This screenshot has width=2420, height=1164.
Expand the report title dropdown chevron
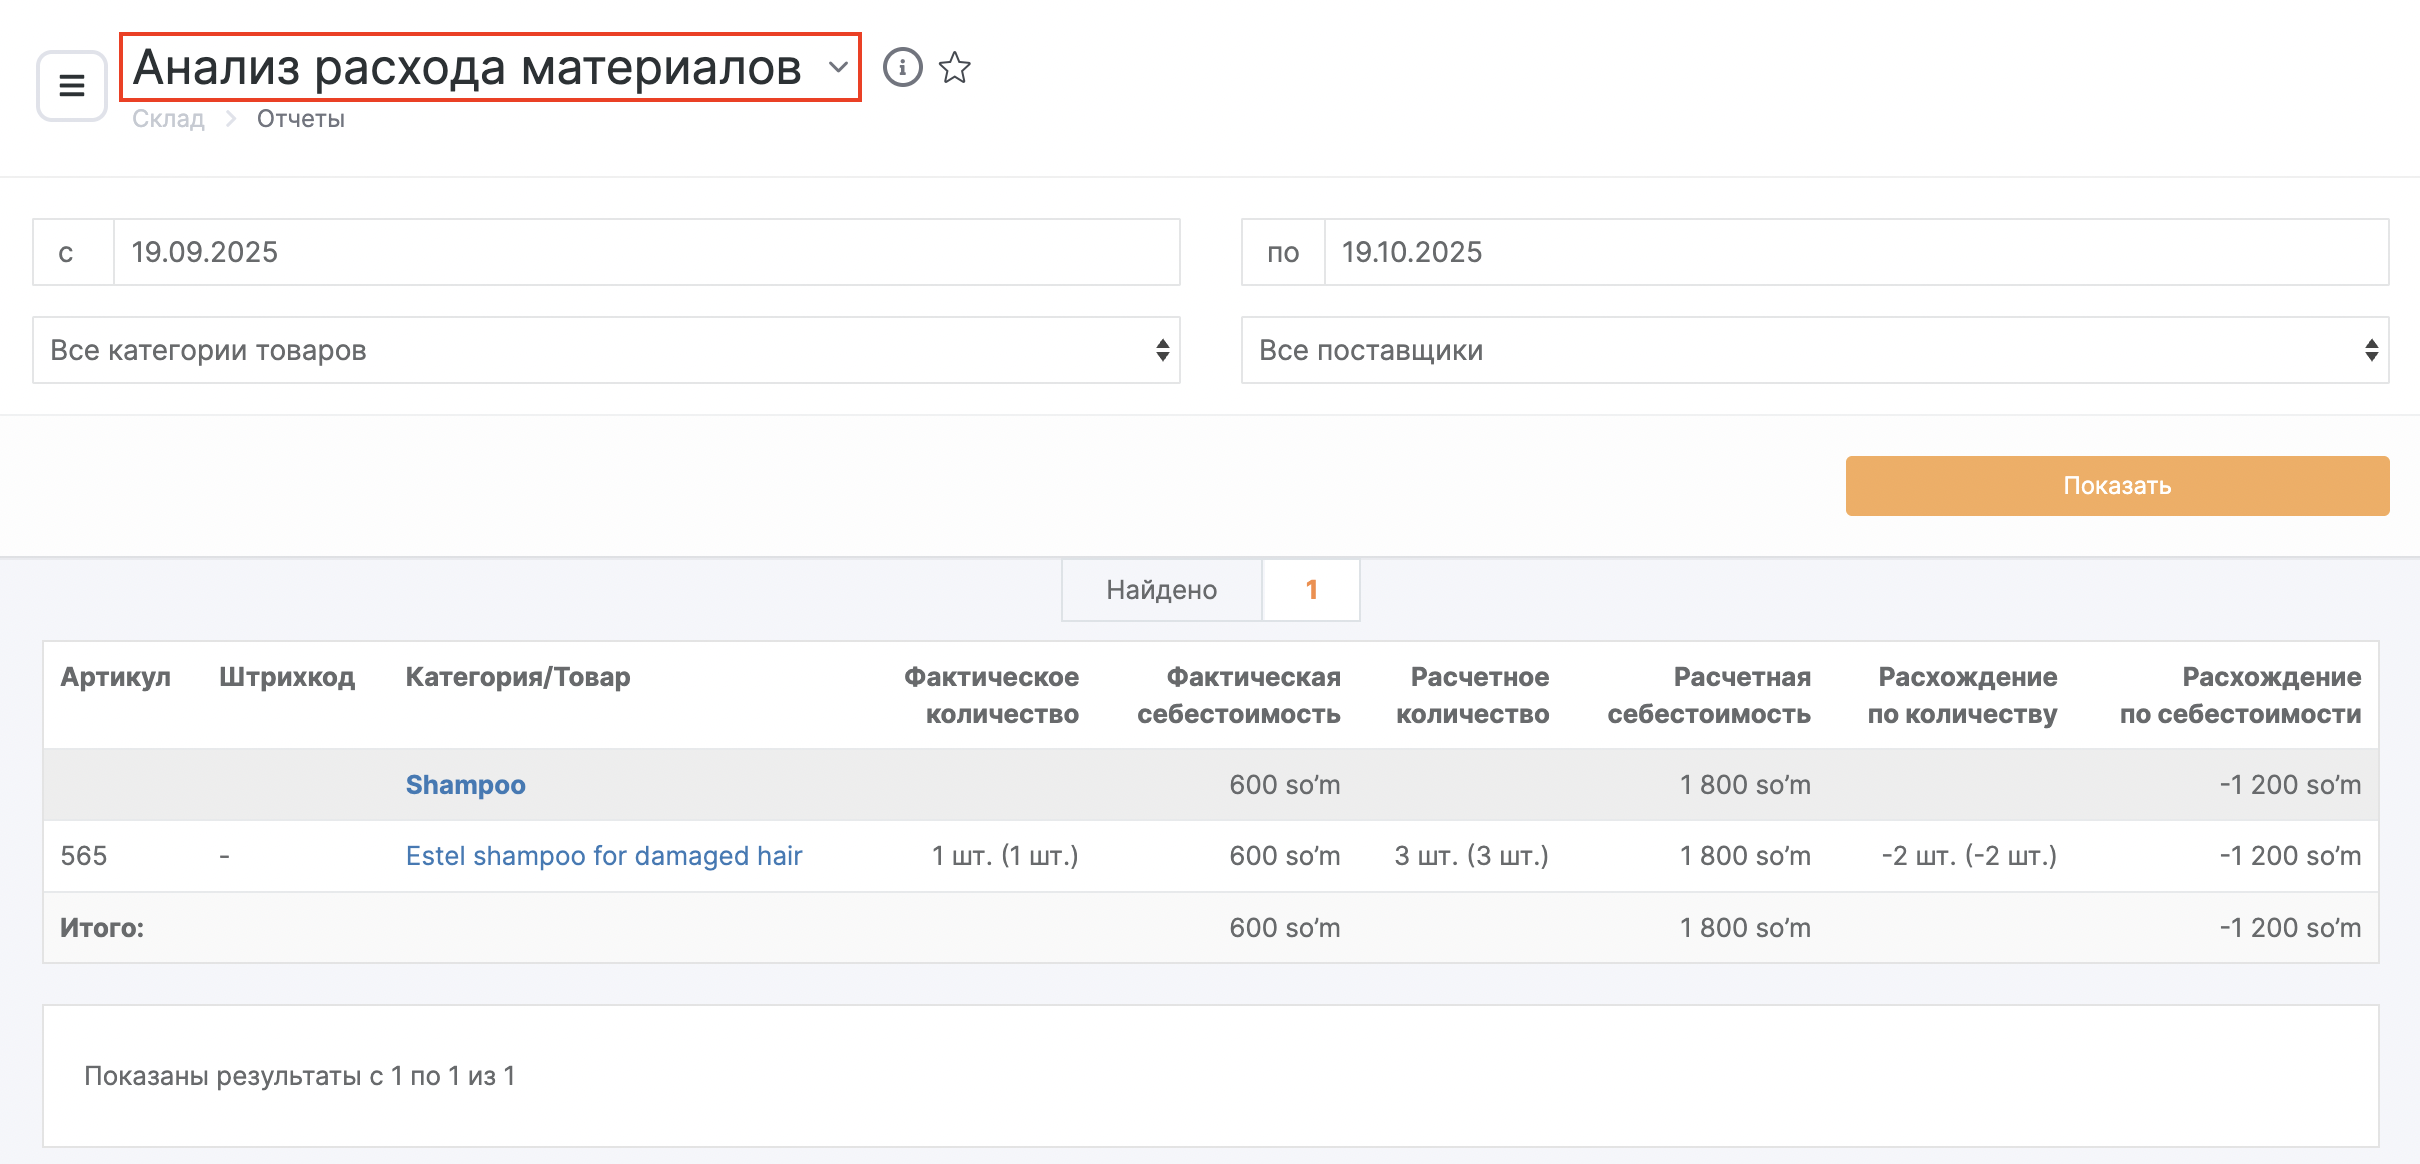click(838, 68)
